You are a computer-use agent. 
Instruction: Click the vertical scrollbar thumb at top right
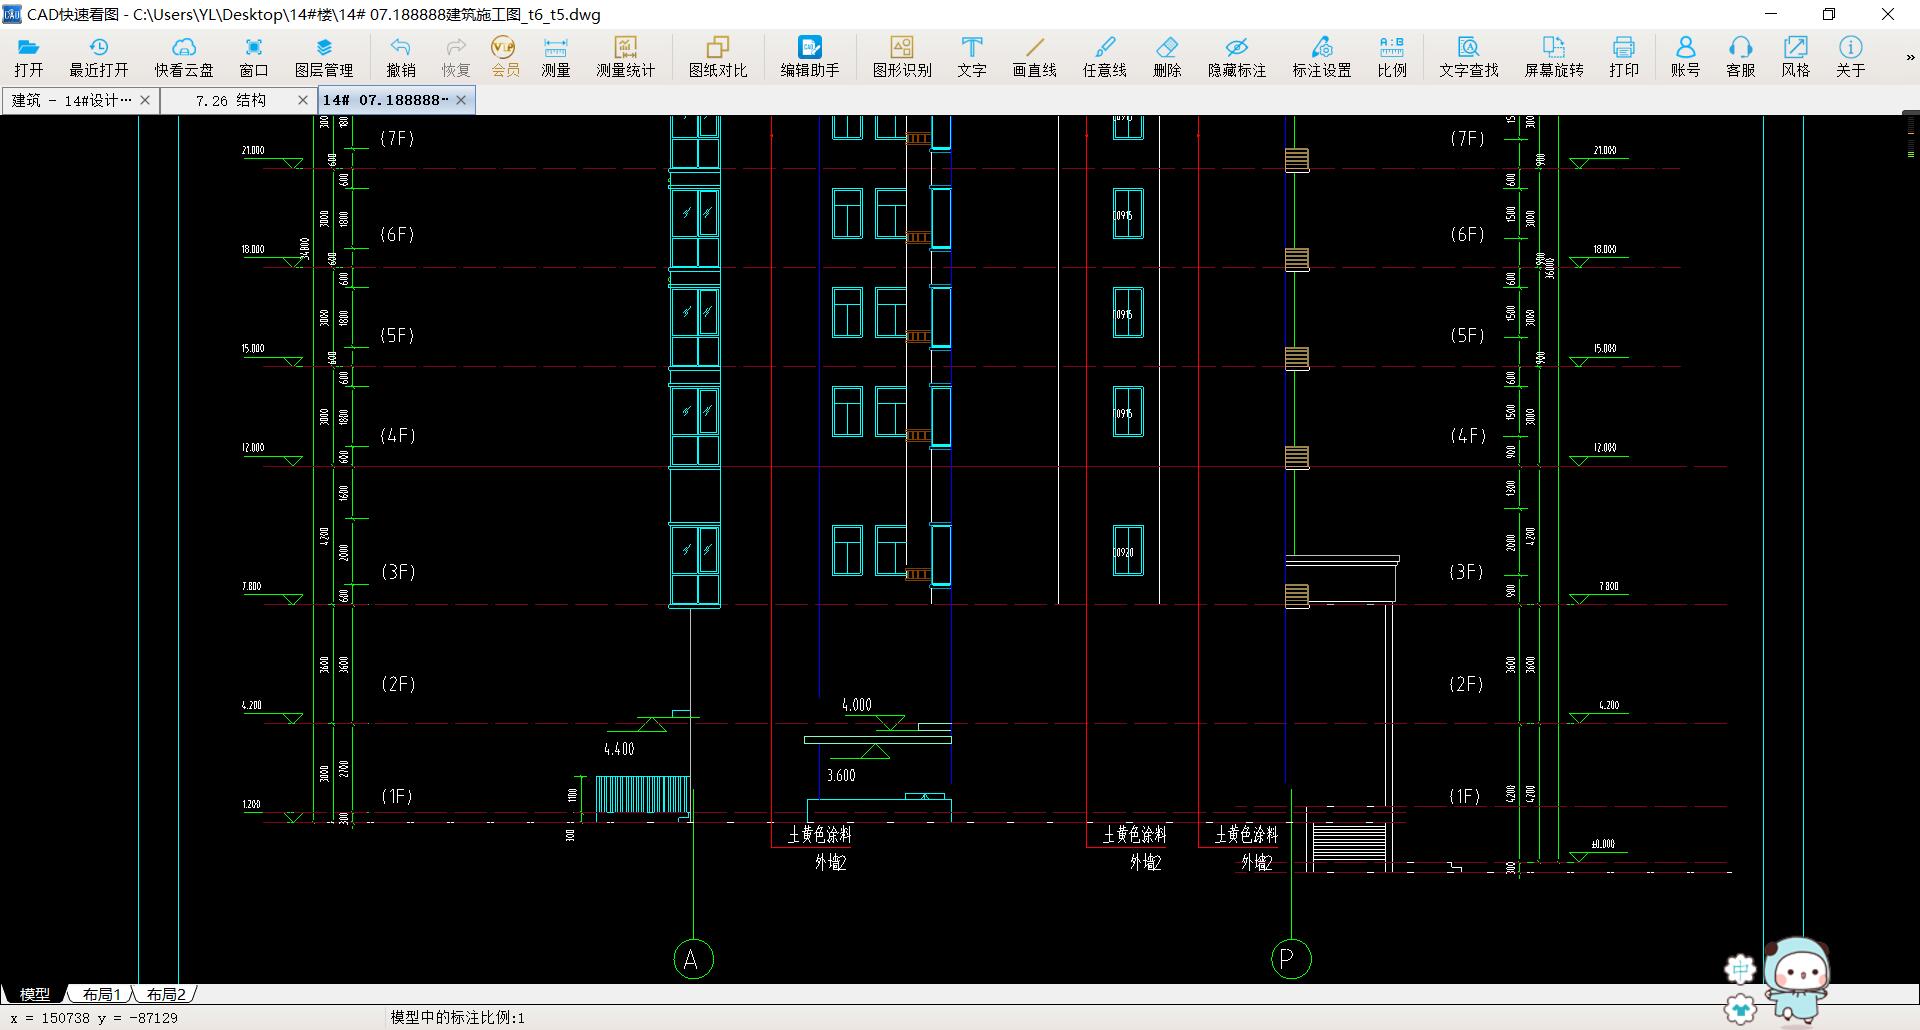(x=1911, y=137)
